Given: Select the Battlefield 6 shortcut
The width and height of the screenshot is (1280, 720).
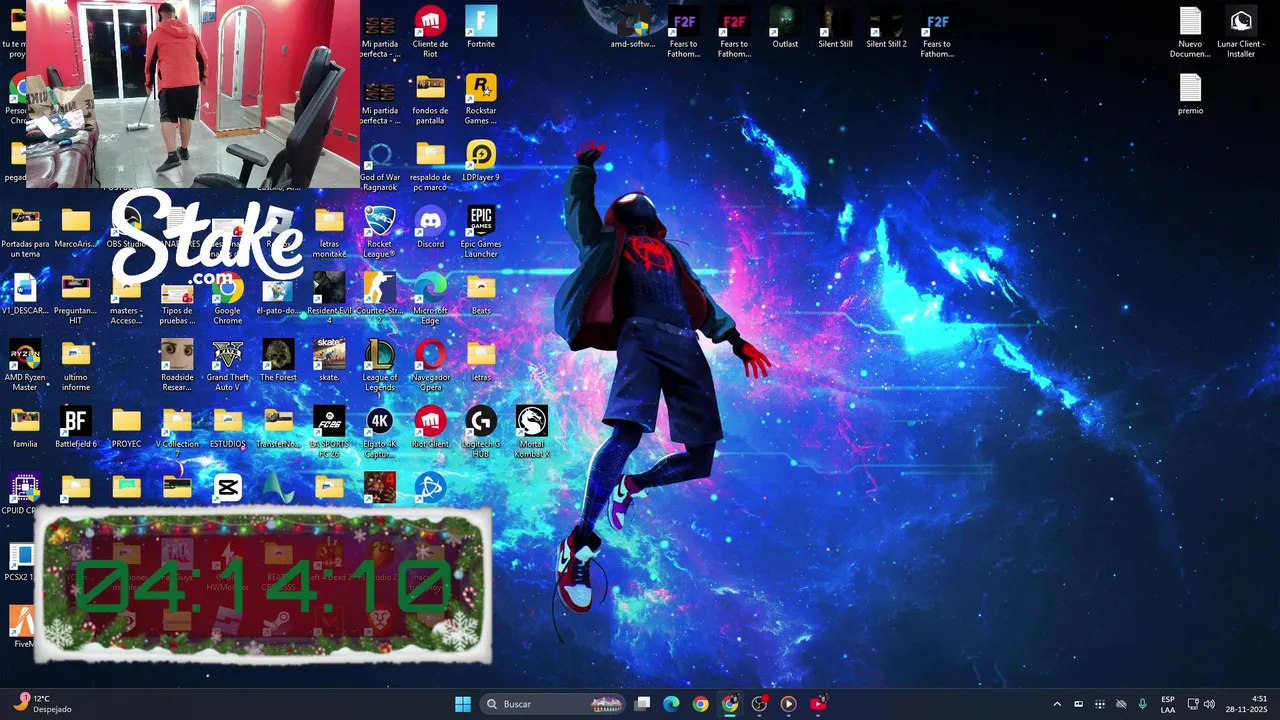Looking at the screenshot, I should point(76,428).
